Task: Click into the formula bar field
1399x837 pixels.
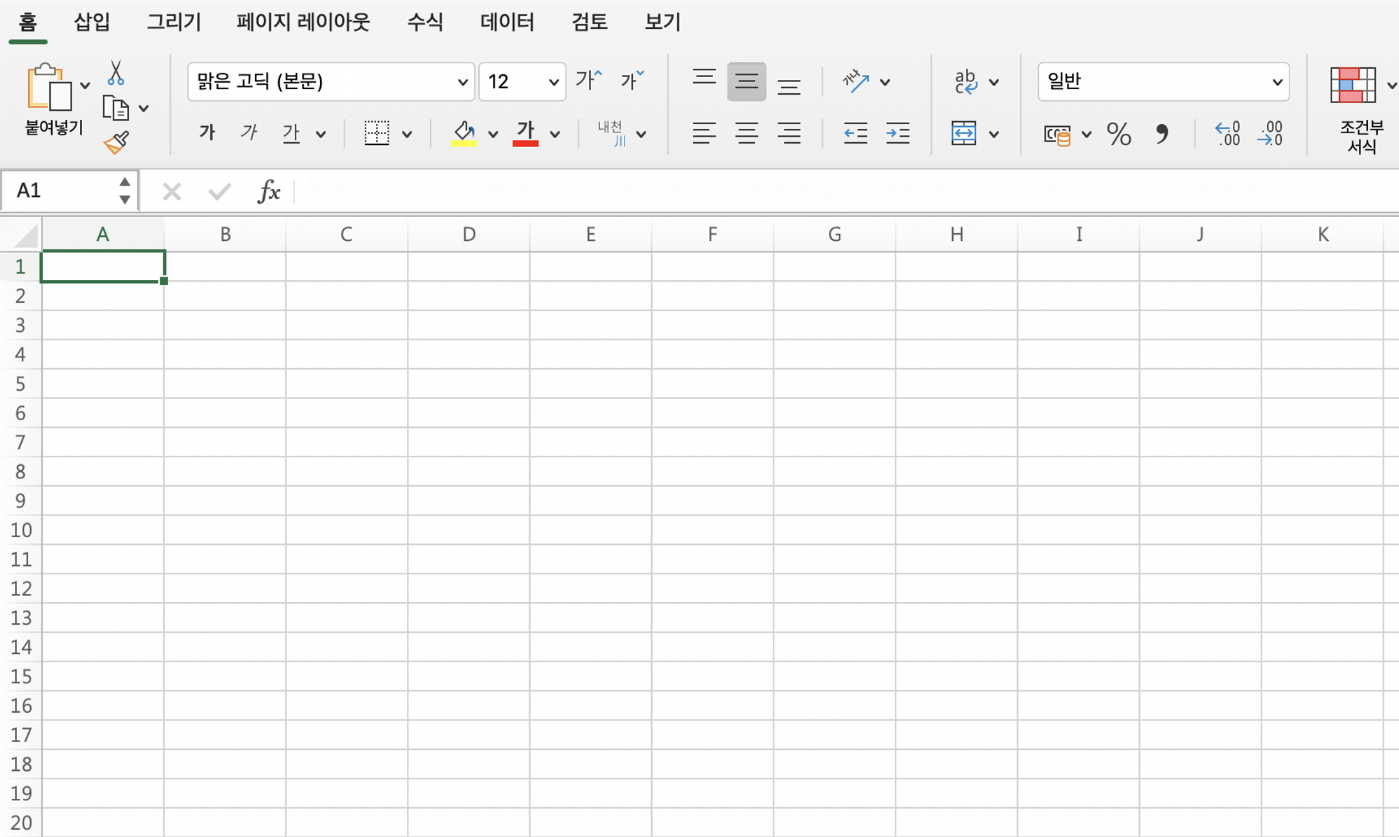Action: point(846,191)
